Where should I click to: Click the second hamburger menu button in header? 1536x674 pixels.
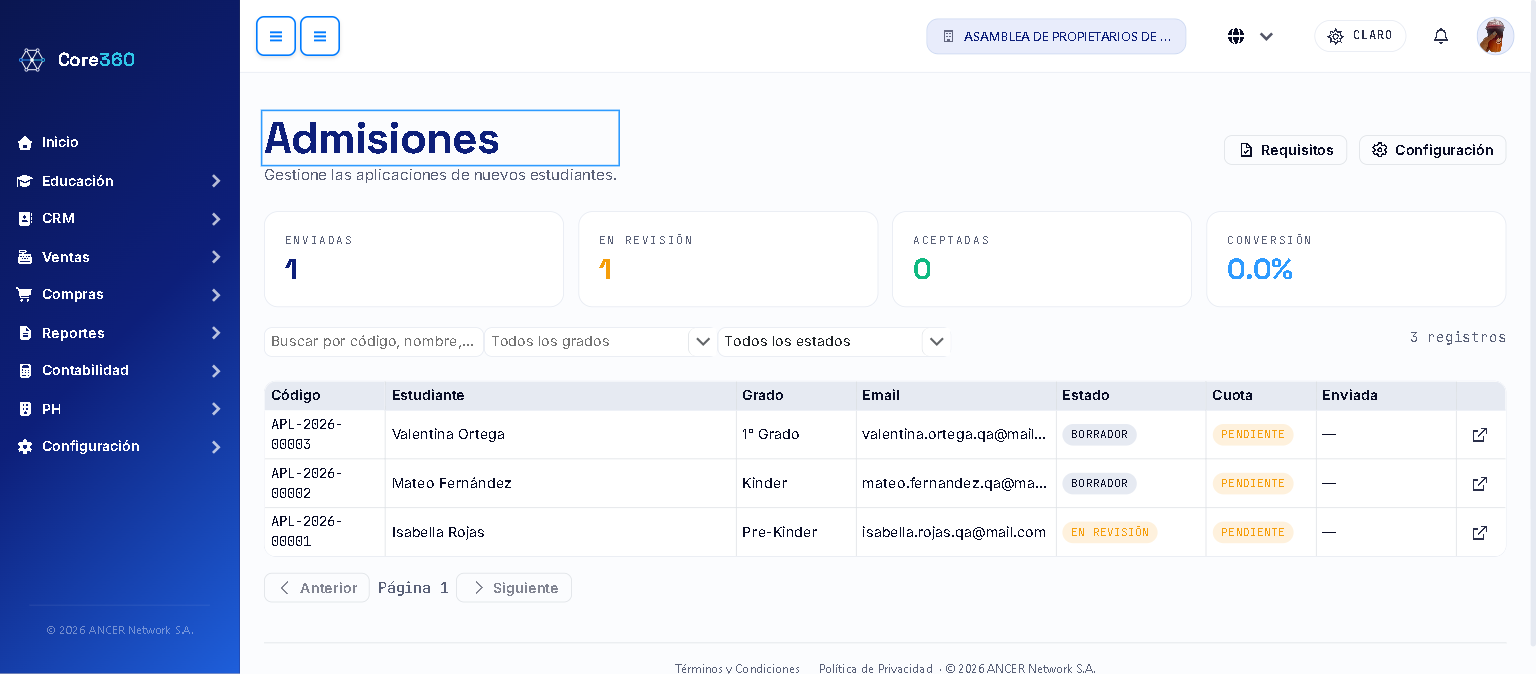click(320, 36)
